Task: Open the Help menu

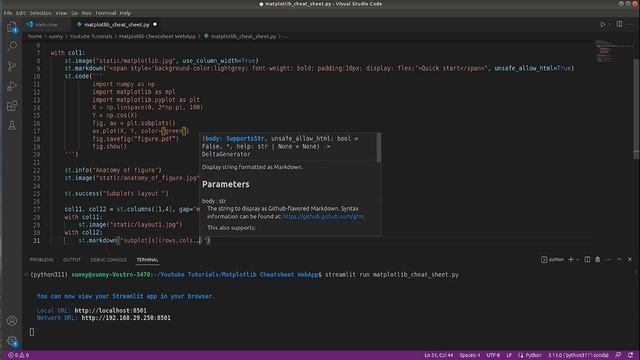Action: click(125, 13)
